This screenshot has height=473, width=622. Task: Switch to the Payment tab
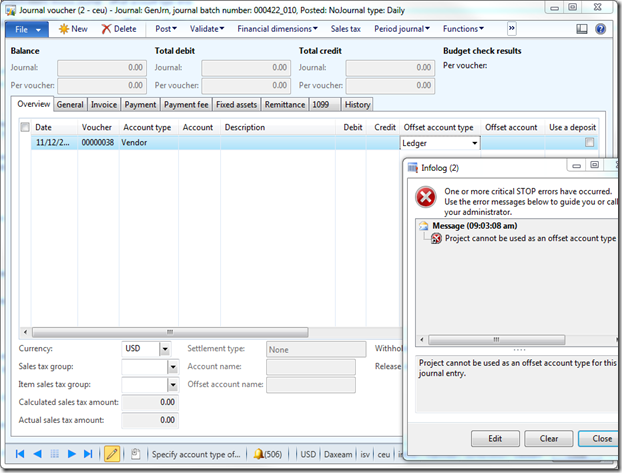point(140,105)
